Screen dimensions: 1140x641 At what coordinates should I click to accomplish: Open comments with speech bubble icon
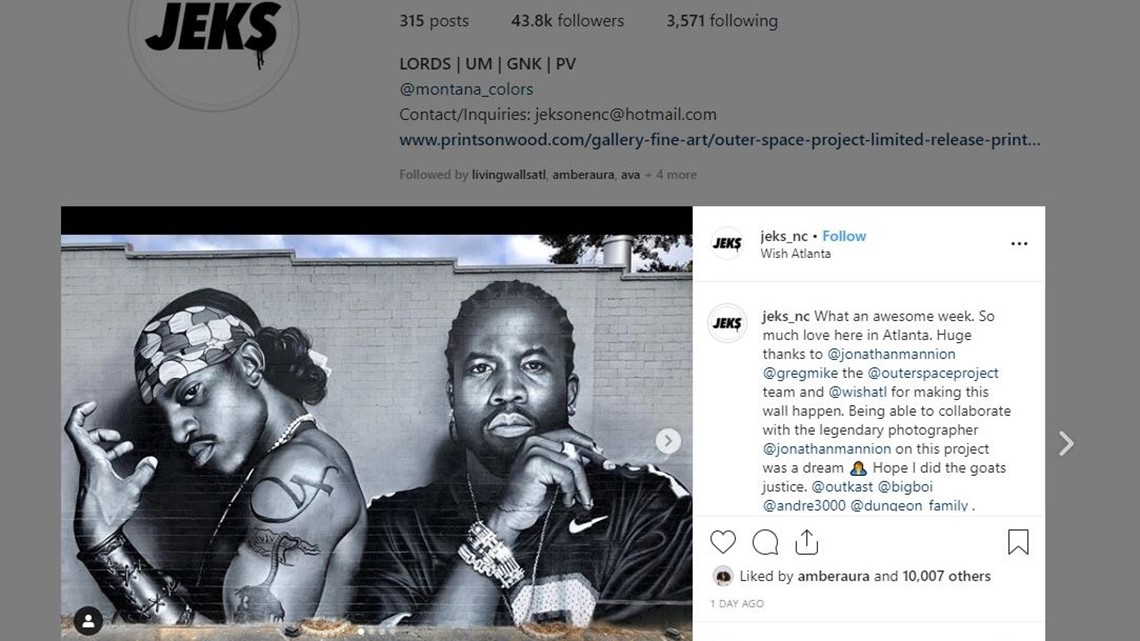click(765, 542)
